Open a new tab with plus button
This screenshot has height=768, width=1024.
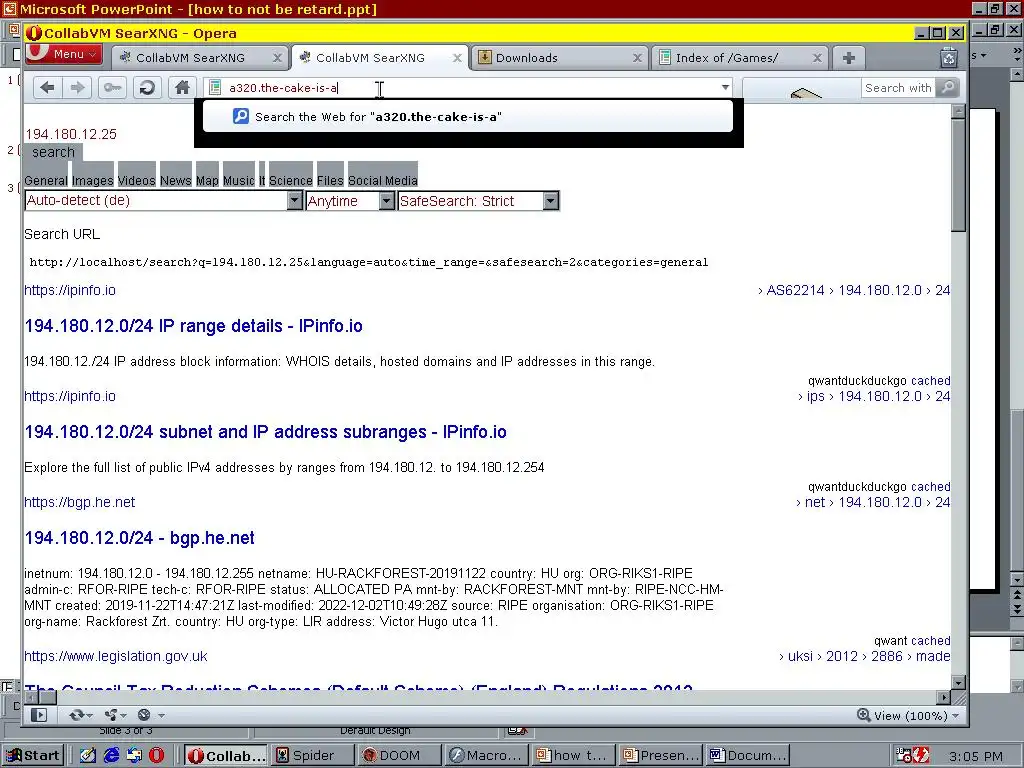848,58
